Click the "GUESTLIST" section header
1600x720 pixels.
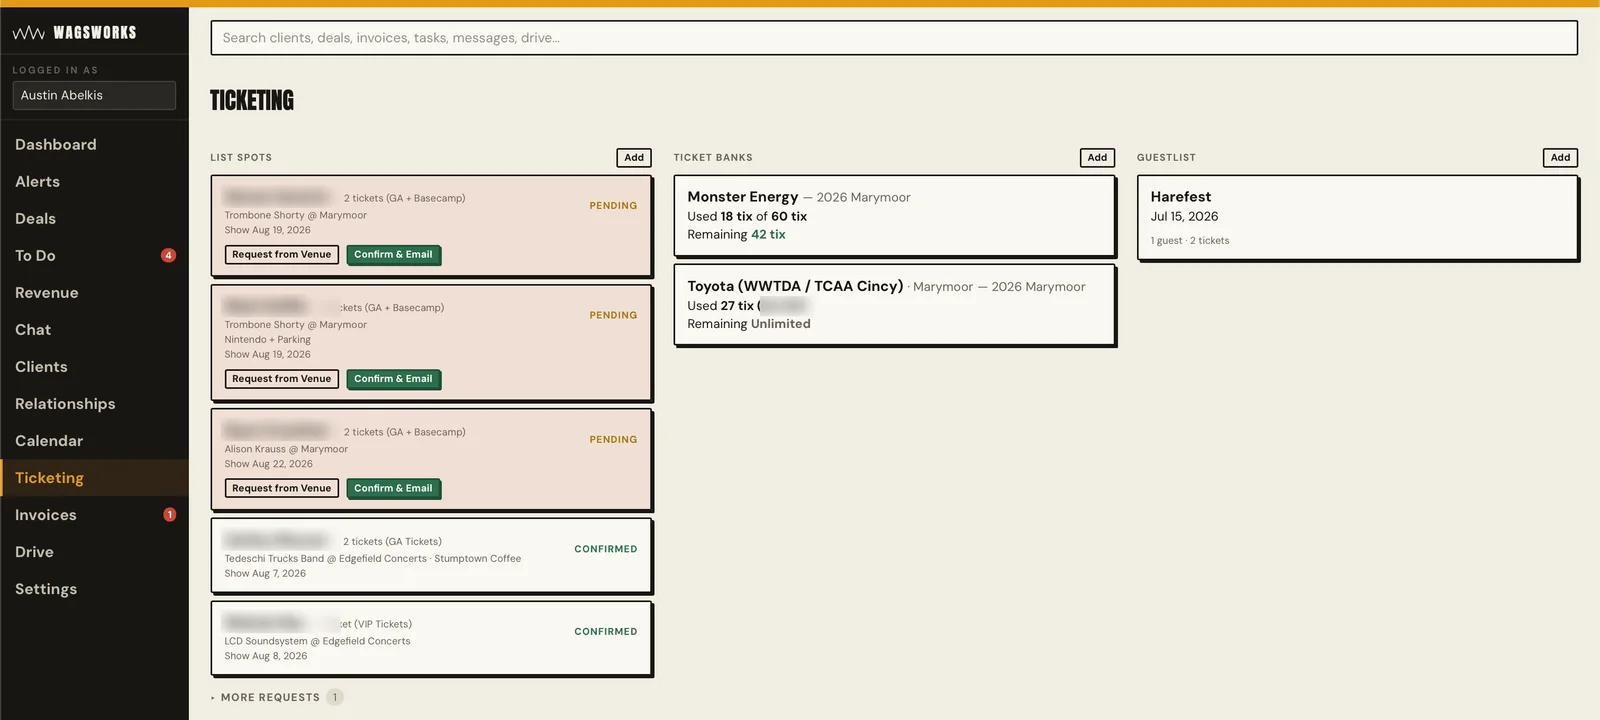[x=1166, y=158]
